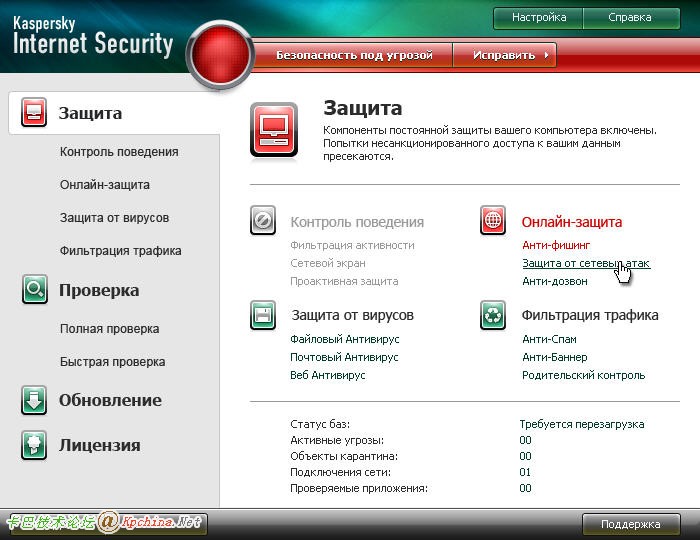
Task: Click the Активные угрозы: label
Action: point(337,440)
